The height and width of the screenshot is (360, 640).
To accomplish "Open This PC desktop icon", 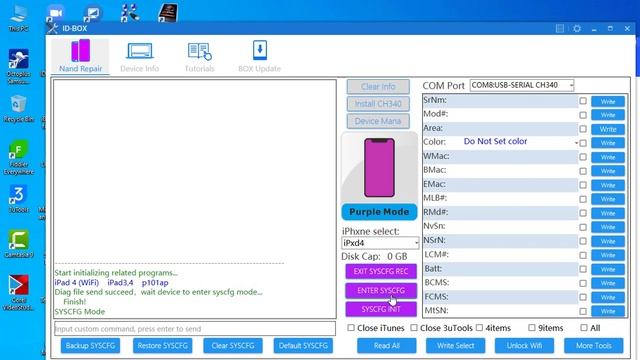I will [x=18, y=18].
